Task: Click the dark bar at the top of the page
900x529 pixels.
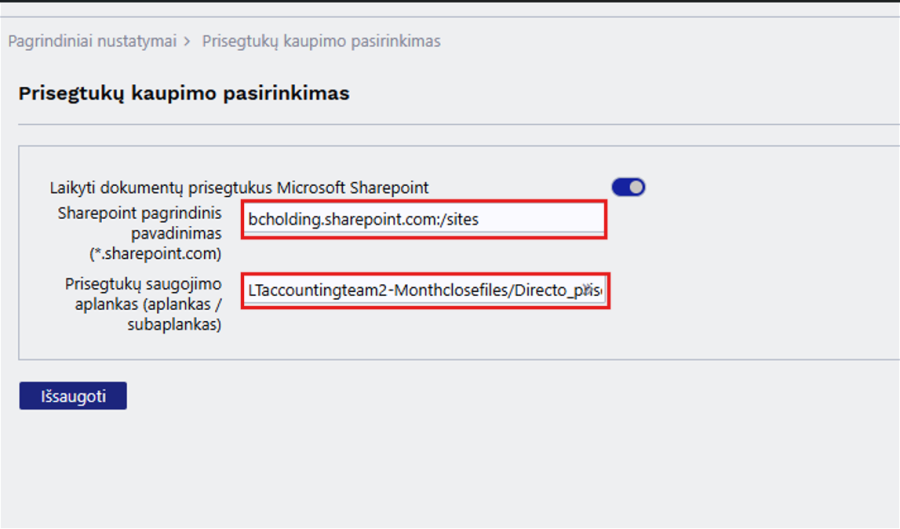Action: tap(450, 3)
